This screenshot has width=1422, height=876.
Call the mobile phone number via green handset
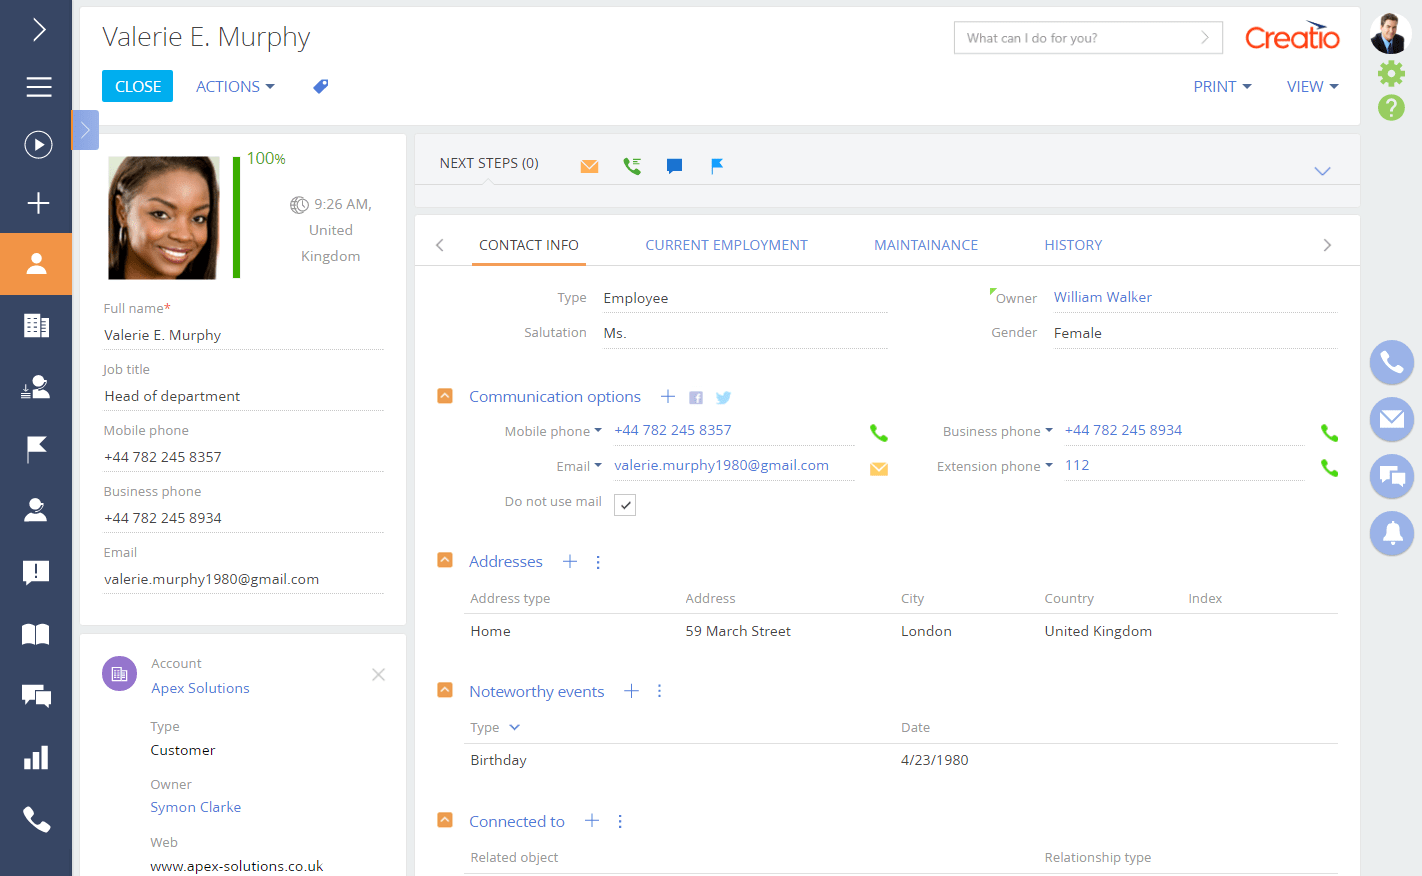pyautogui.click(x=878, y=433)
